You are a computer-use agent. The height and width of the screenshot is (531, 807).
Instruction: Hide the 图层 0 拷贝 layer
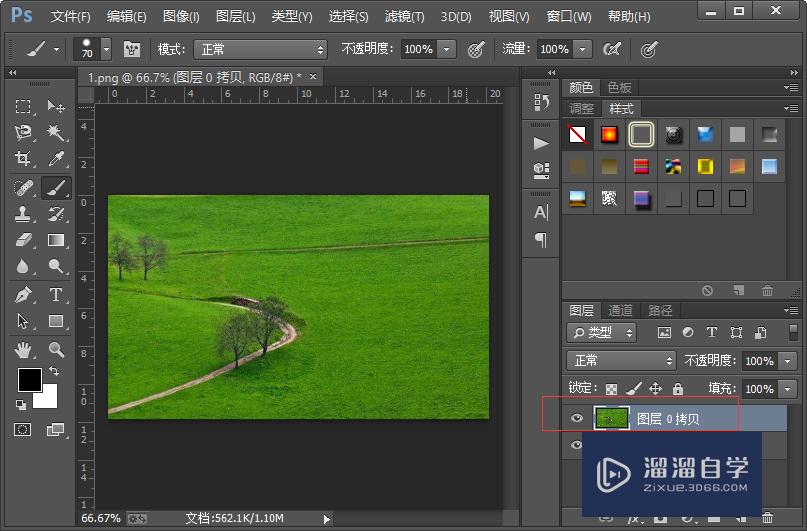(x=576, y=419)
